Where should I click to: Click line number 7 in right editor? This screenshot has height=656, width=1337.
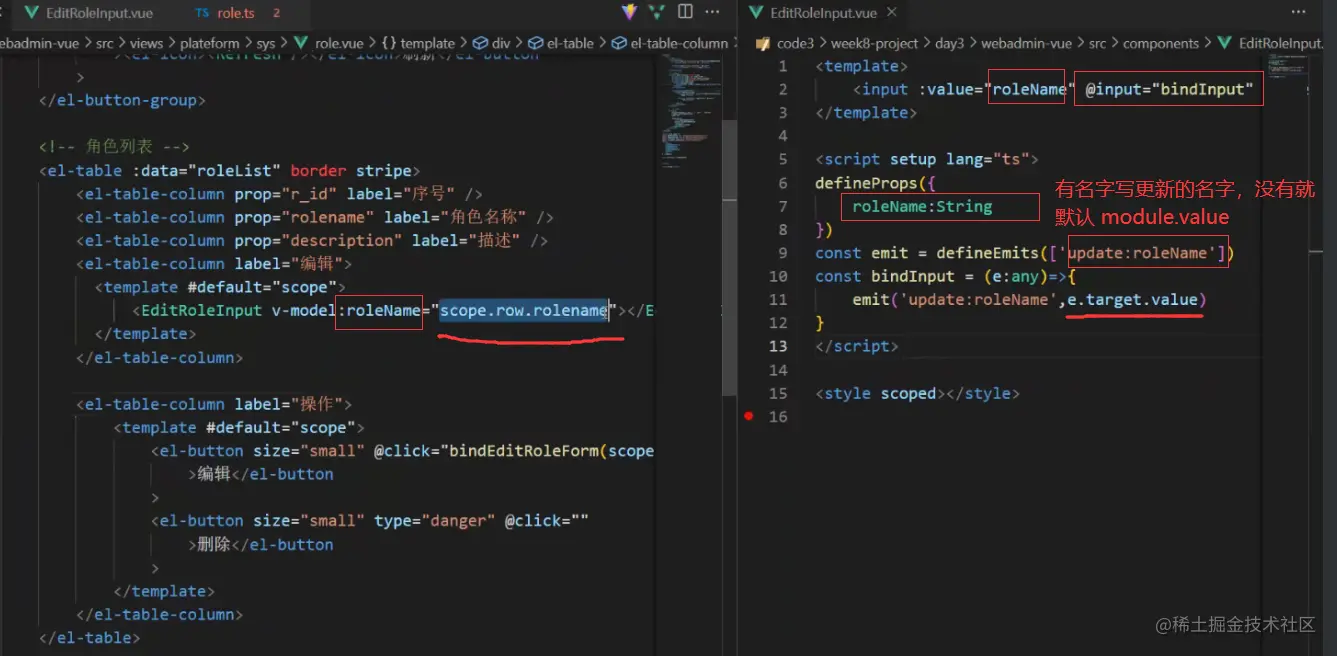click(783, 206)
